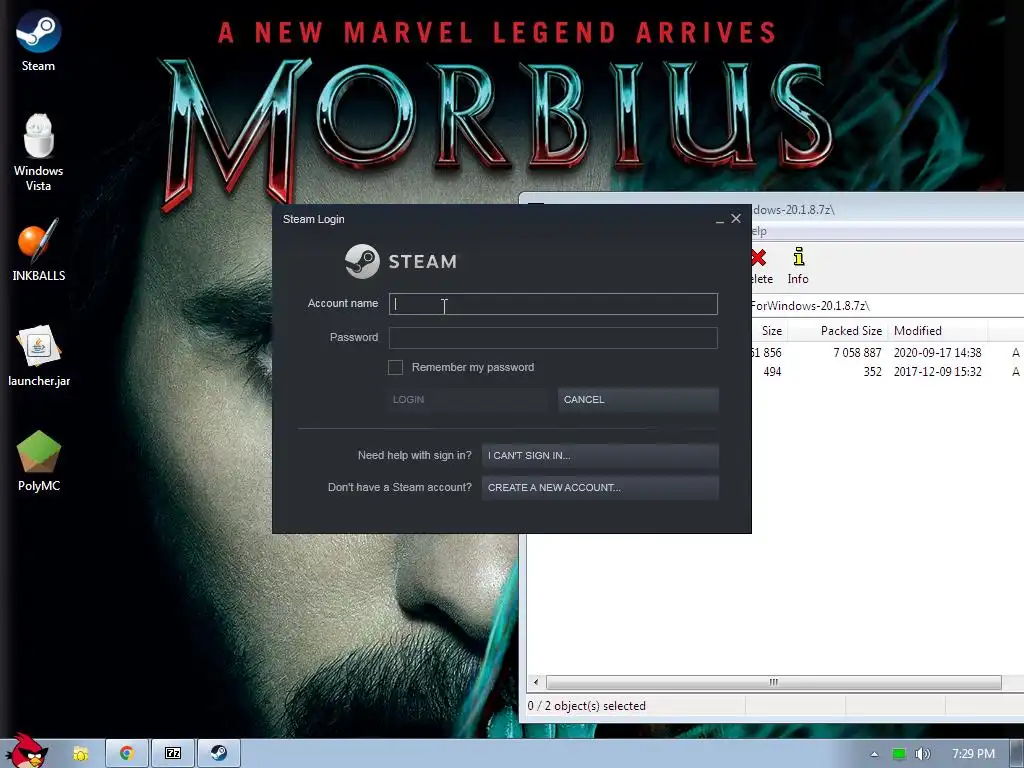Click the 7-Zip horizontal scrollbar thumb

773,682
